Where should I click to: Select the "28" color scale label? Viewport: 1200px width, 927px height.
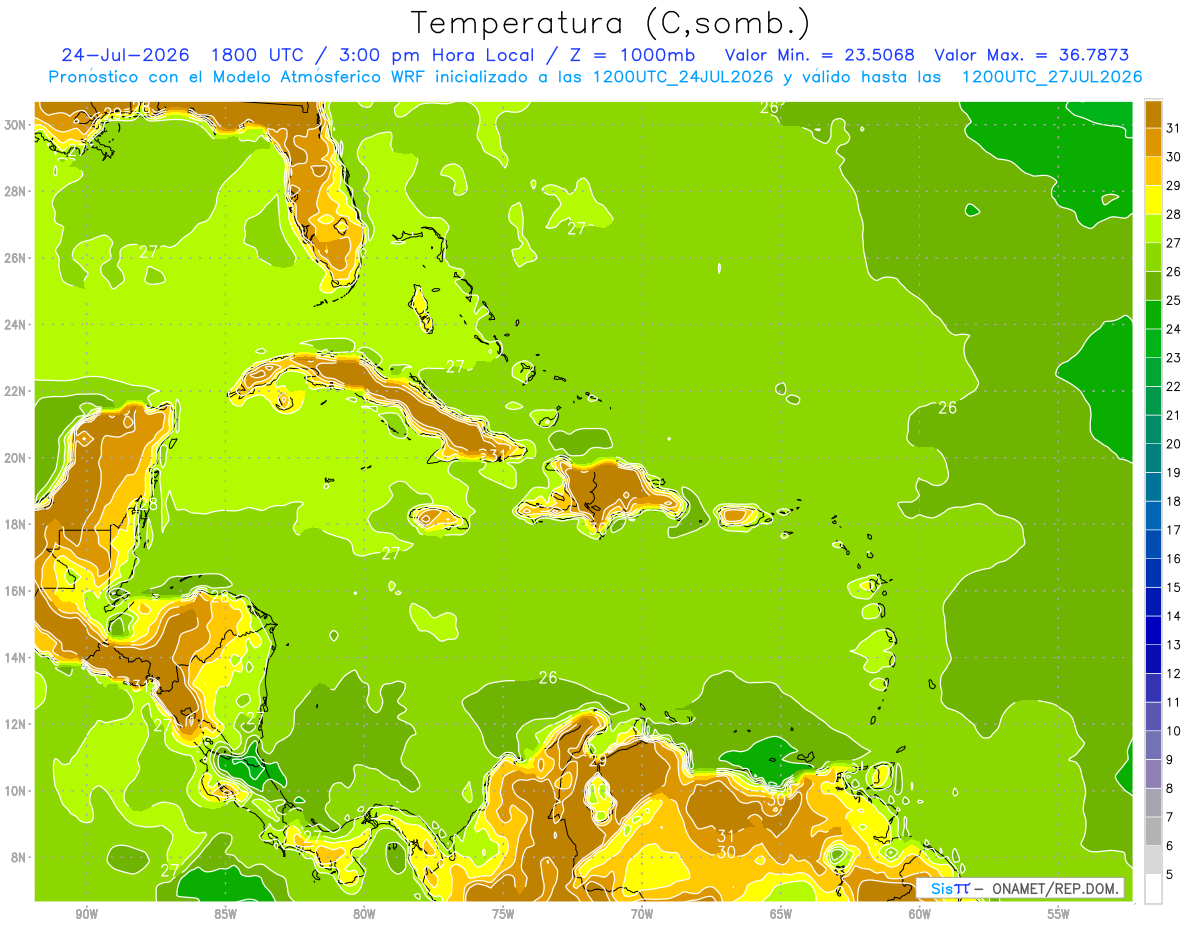pos(1174,214)
